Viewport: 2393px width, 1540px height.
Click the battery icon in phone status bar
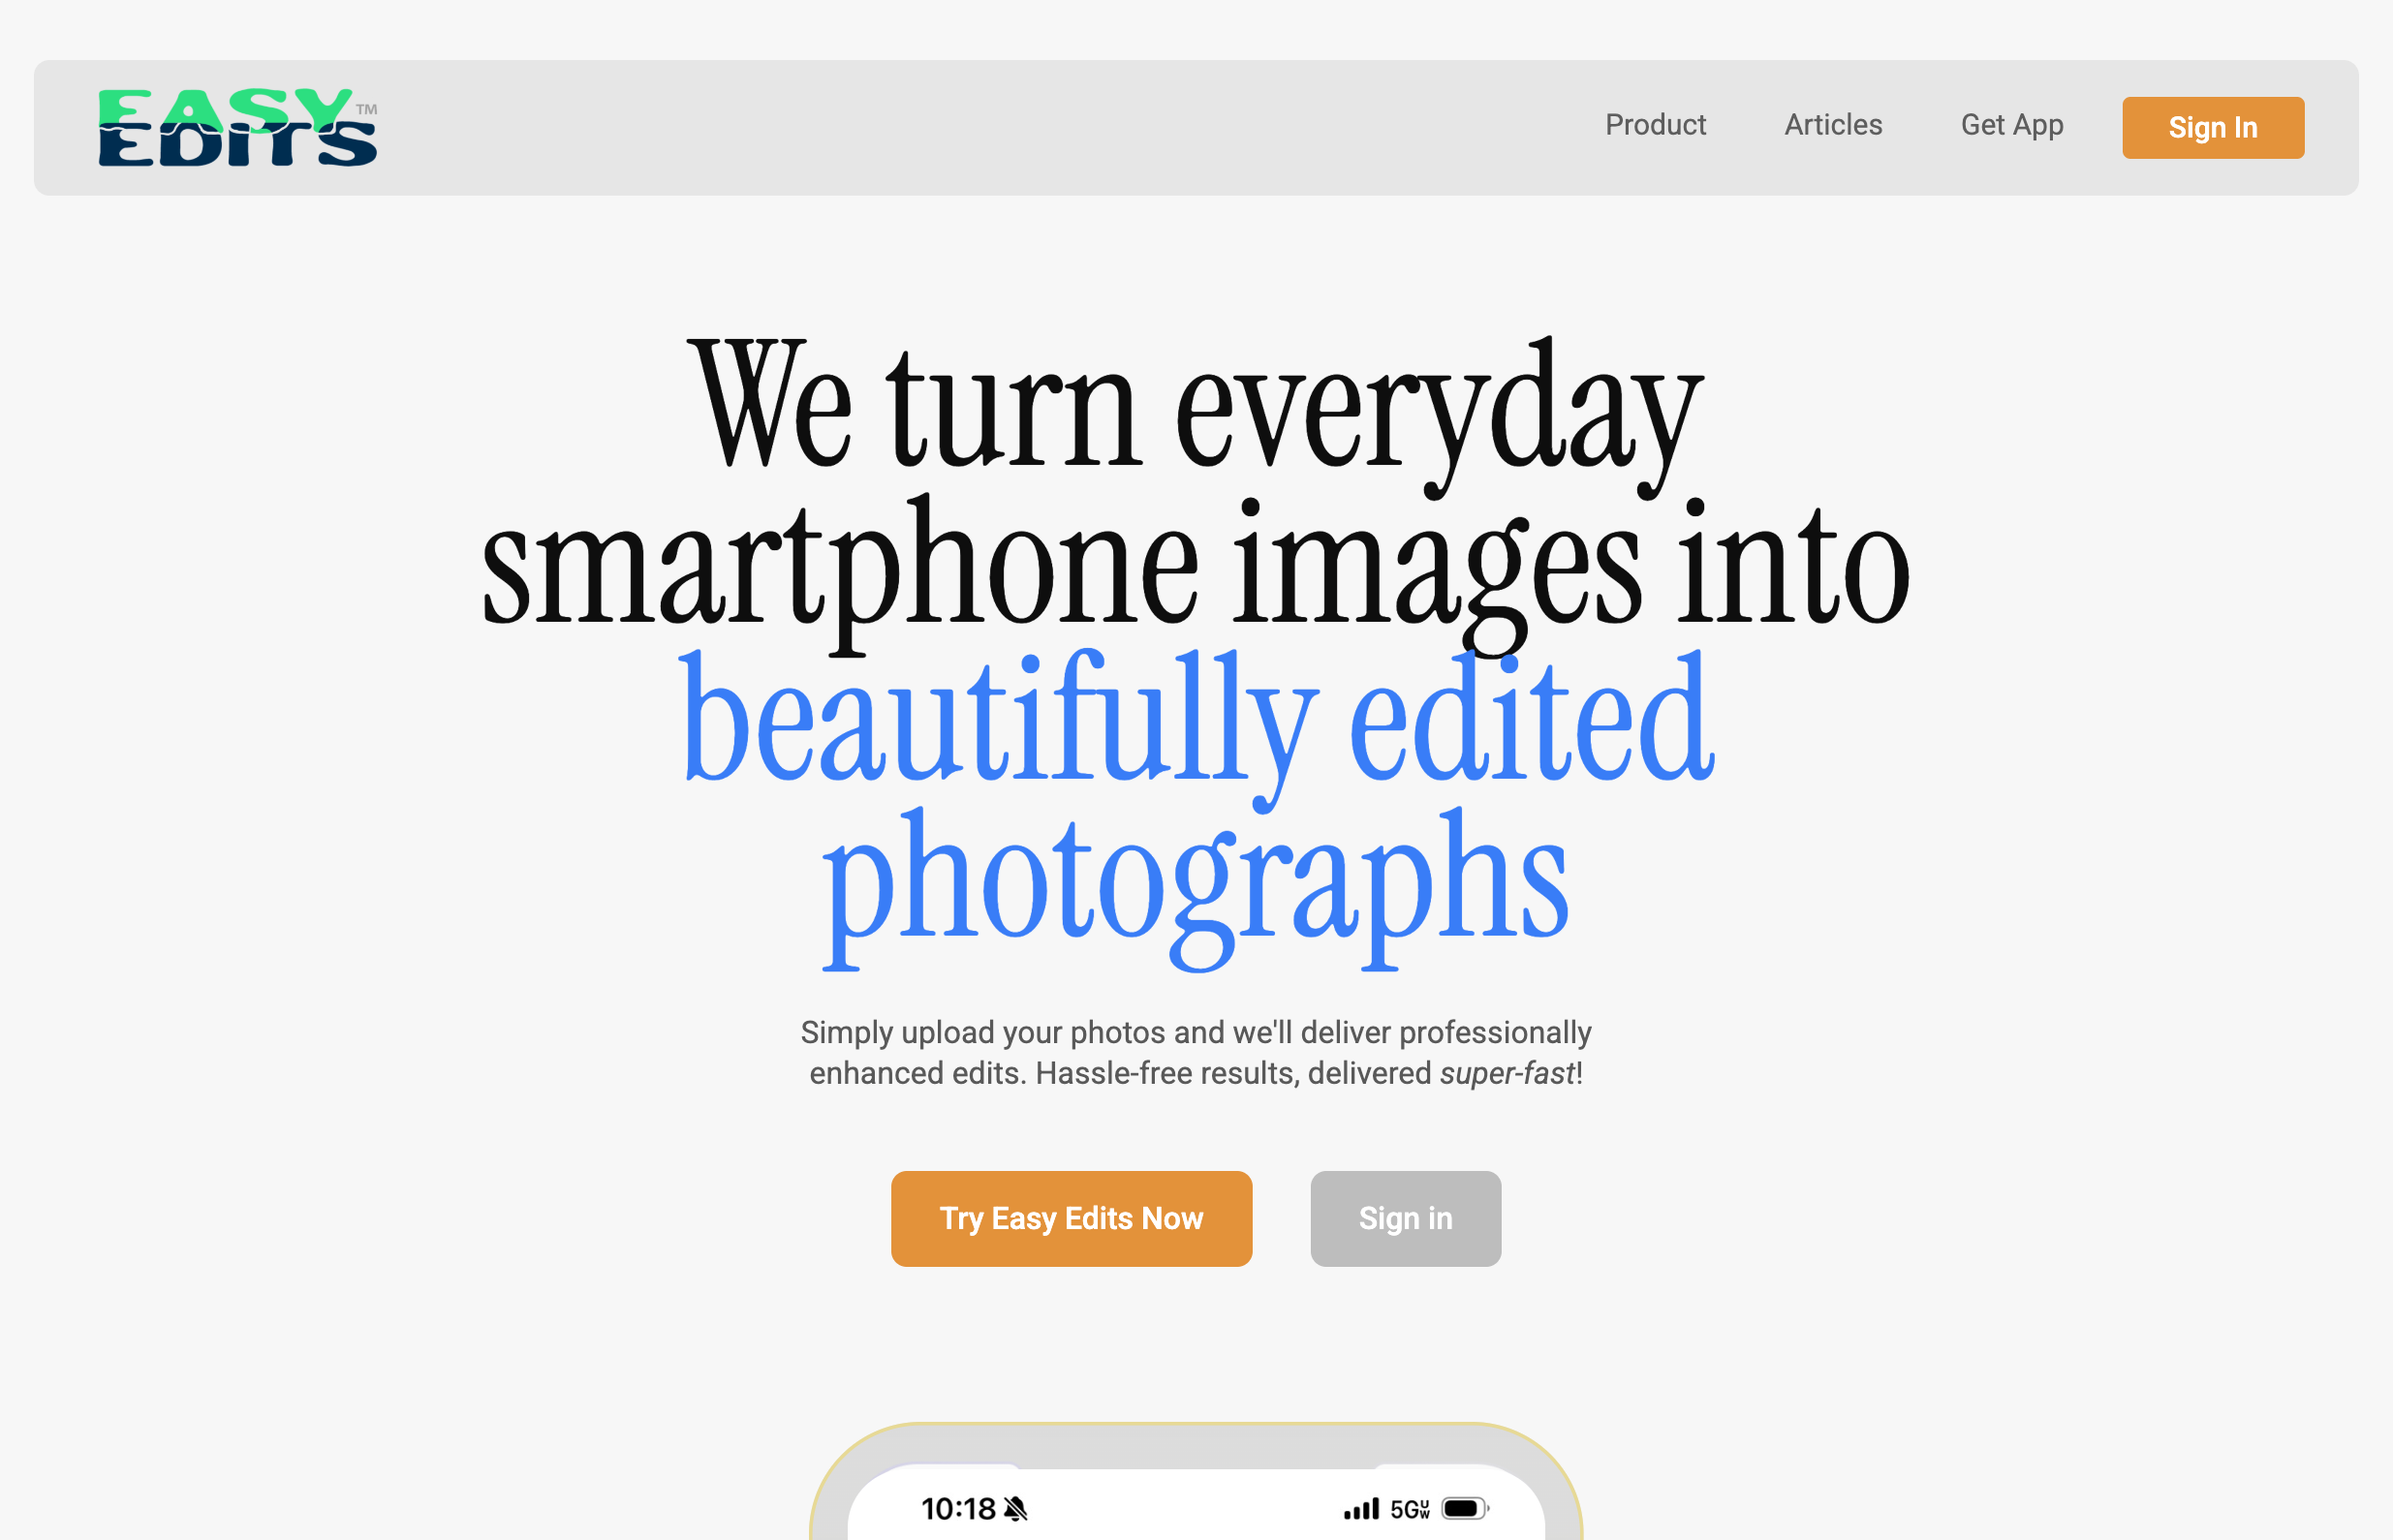tap(1465, 1508)
